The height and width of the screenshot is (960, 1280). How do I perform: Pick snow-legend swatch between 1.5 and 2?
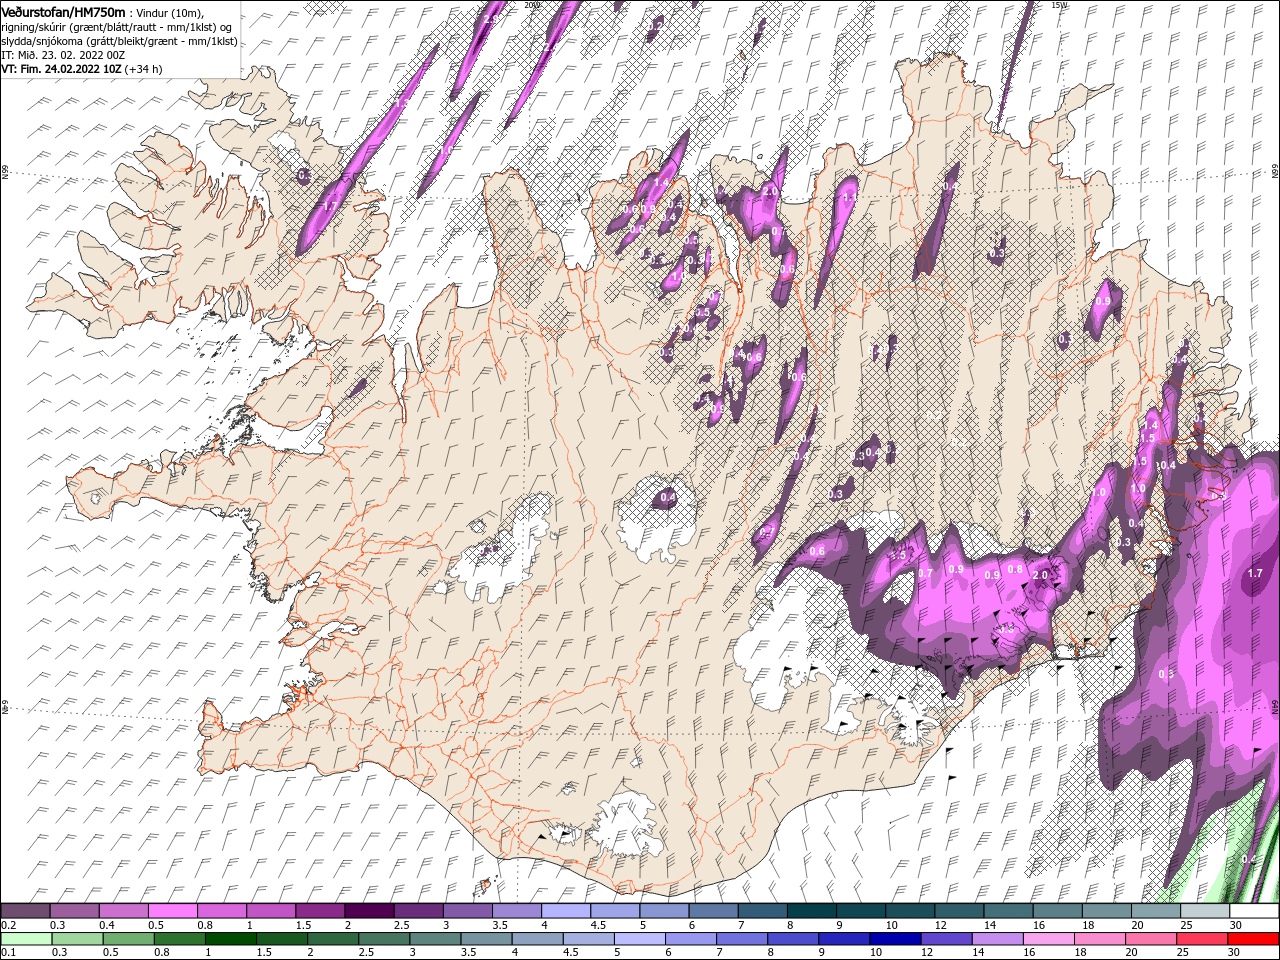click(319, 911)
